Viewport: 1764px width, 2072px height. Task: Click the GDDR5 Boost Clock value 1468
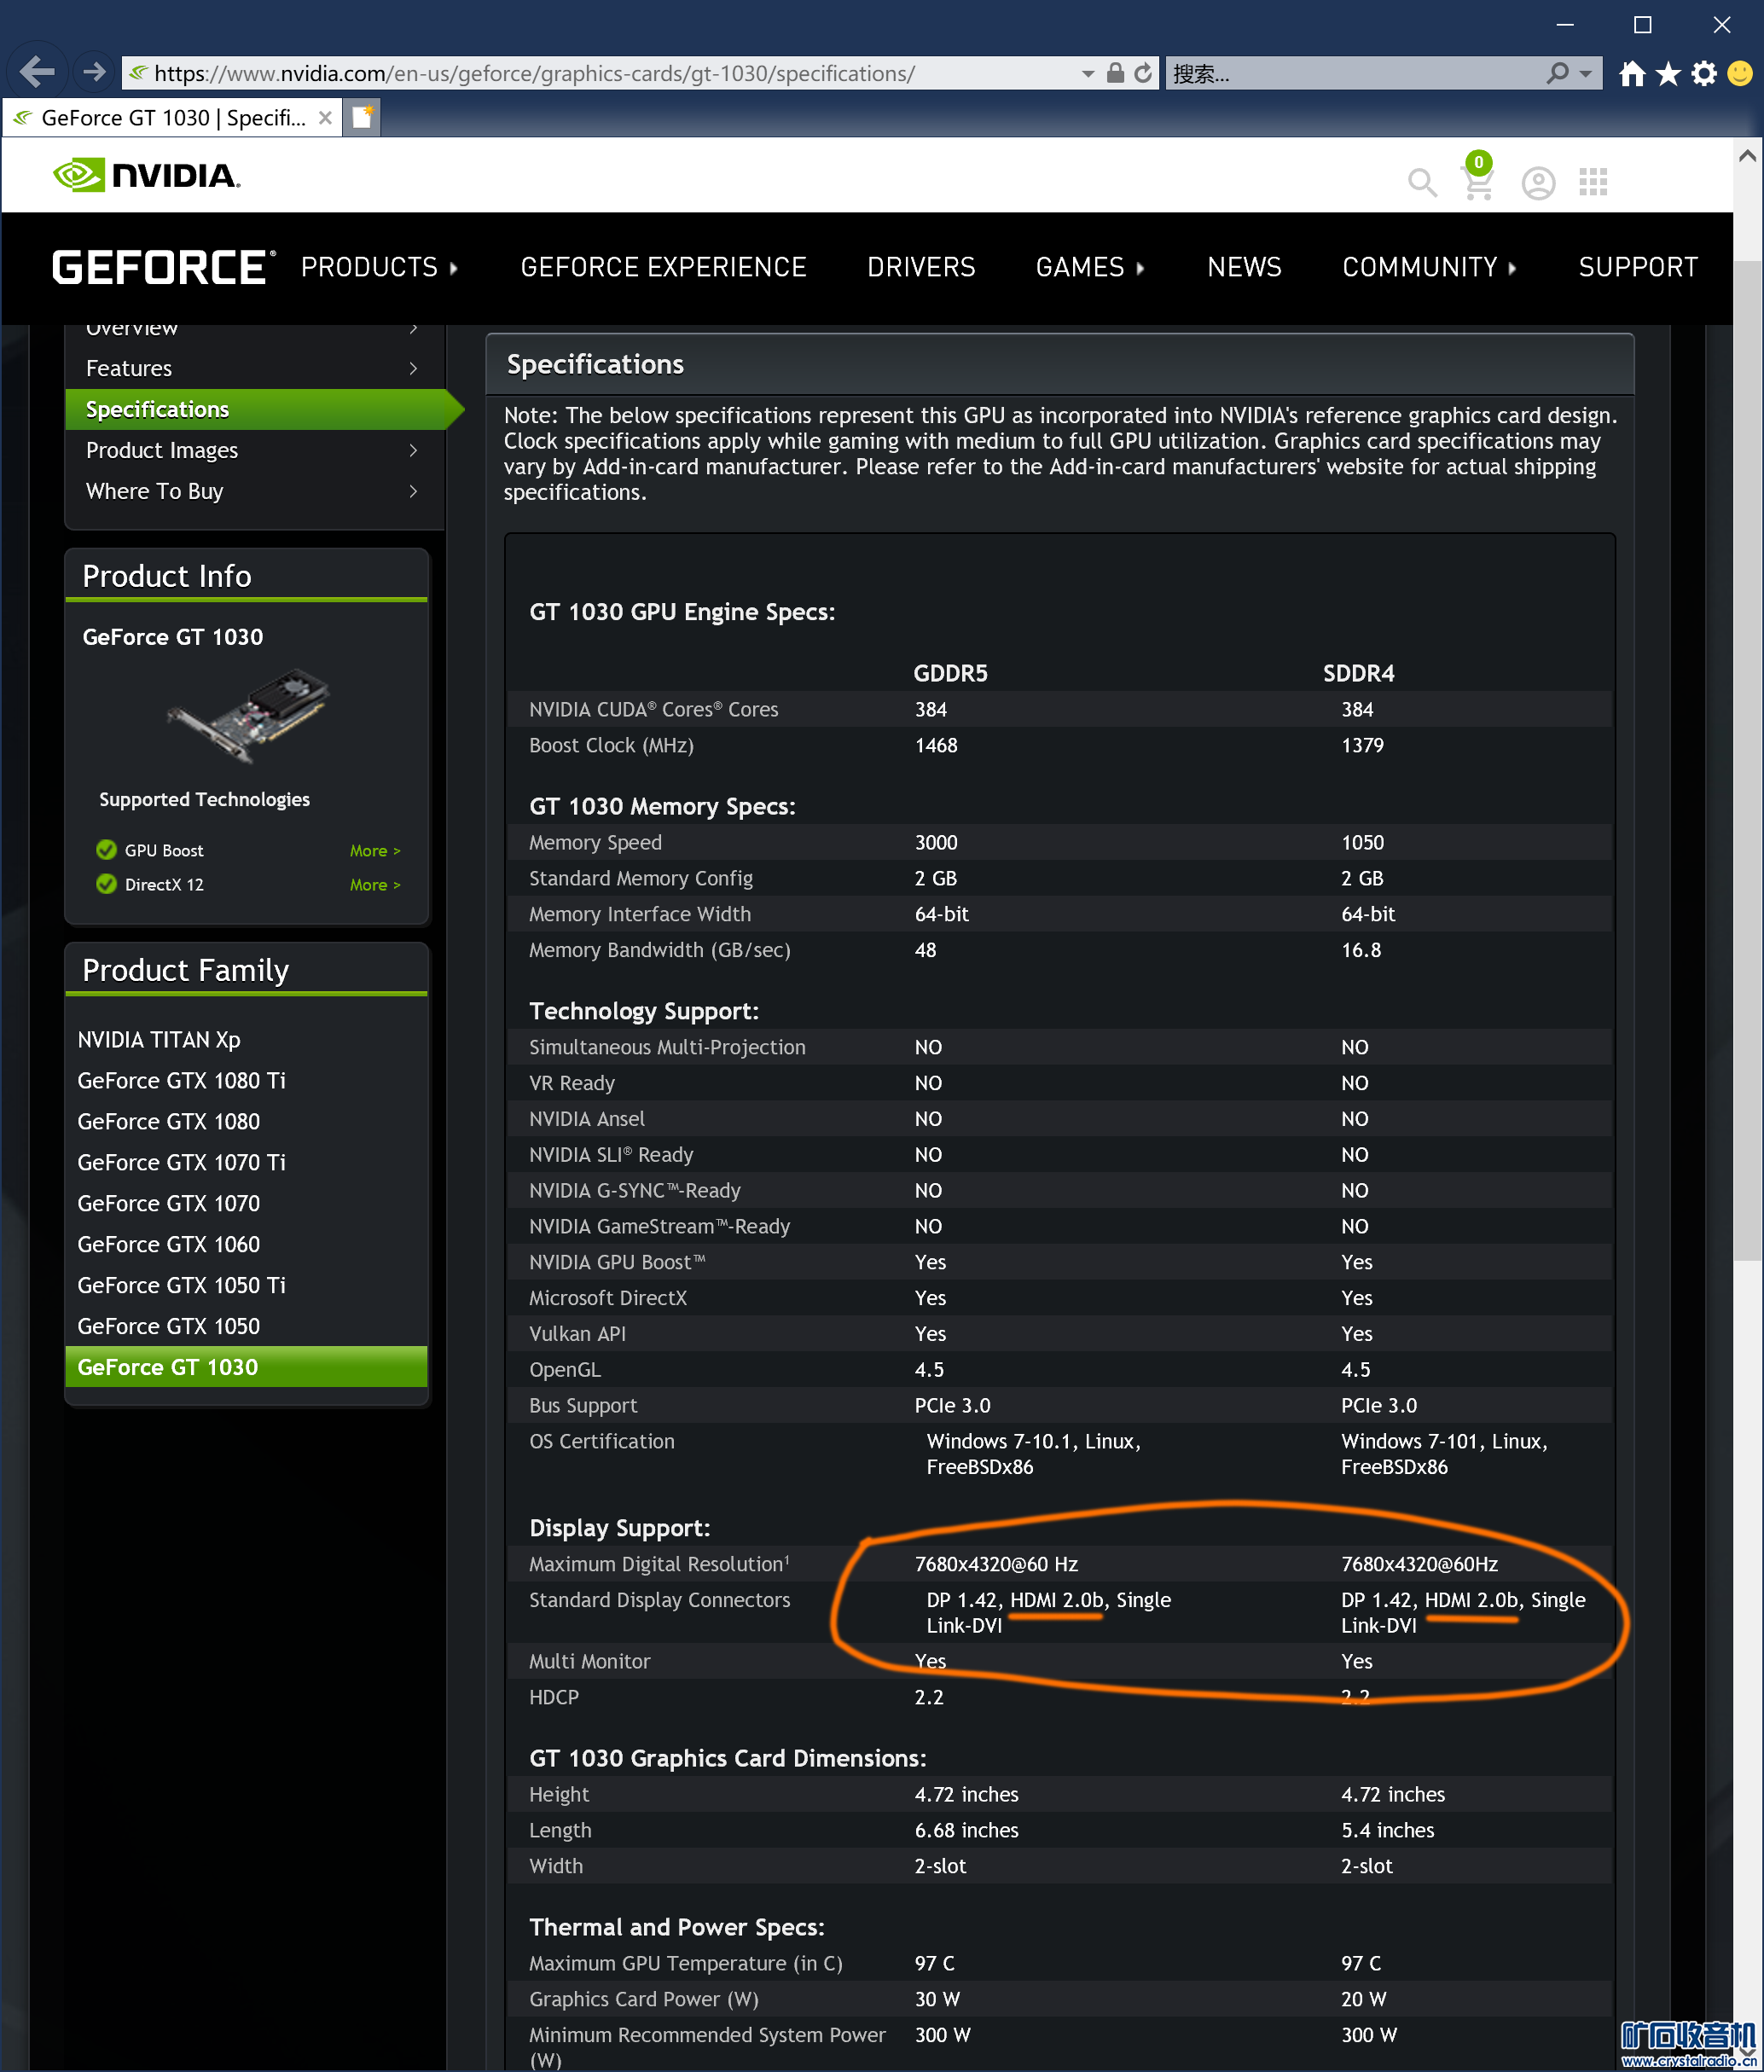coord(936,745)
